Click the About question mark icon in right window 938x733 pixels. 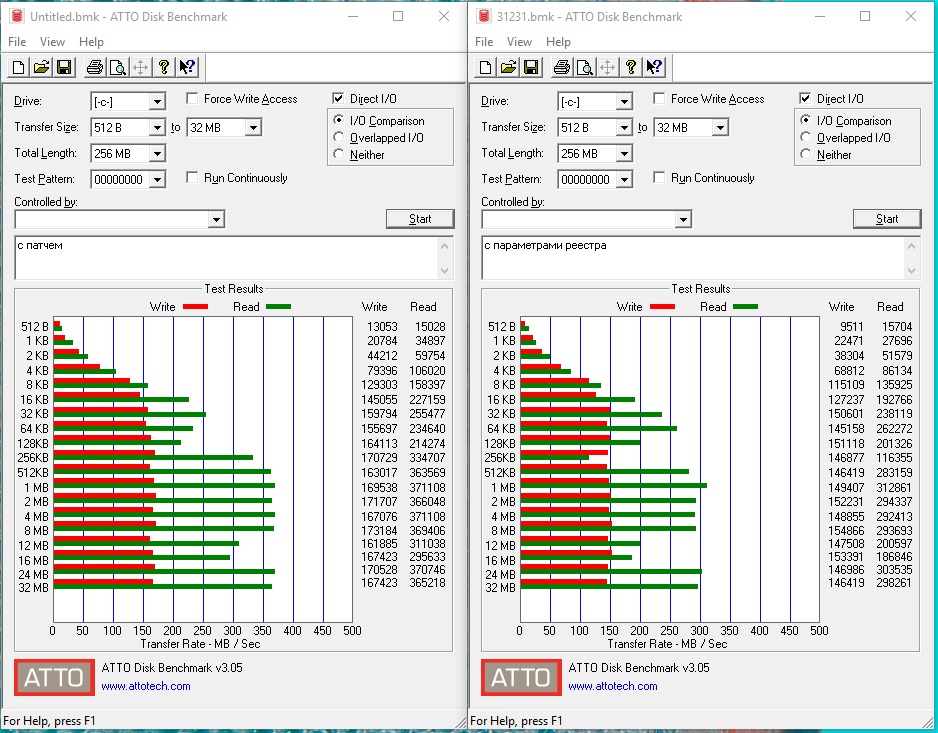coord(631,67)
